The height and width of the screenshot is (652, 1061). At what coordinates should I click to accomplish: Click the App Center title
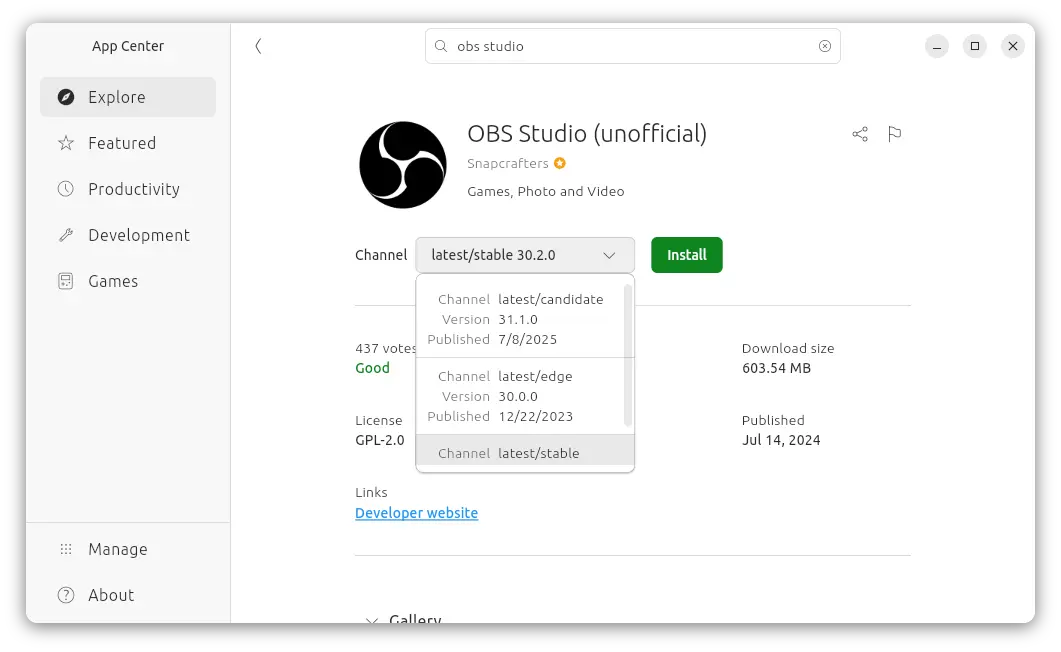pos(128,46)
